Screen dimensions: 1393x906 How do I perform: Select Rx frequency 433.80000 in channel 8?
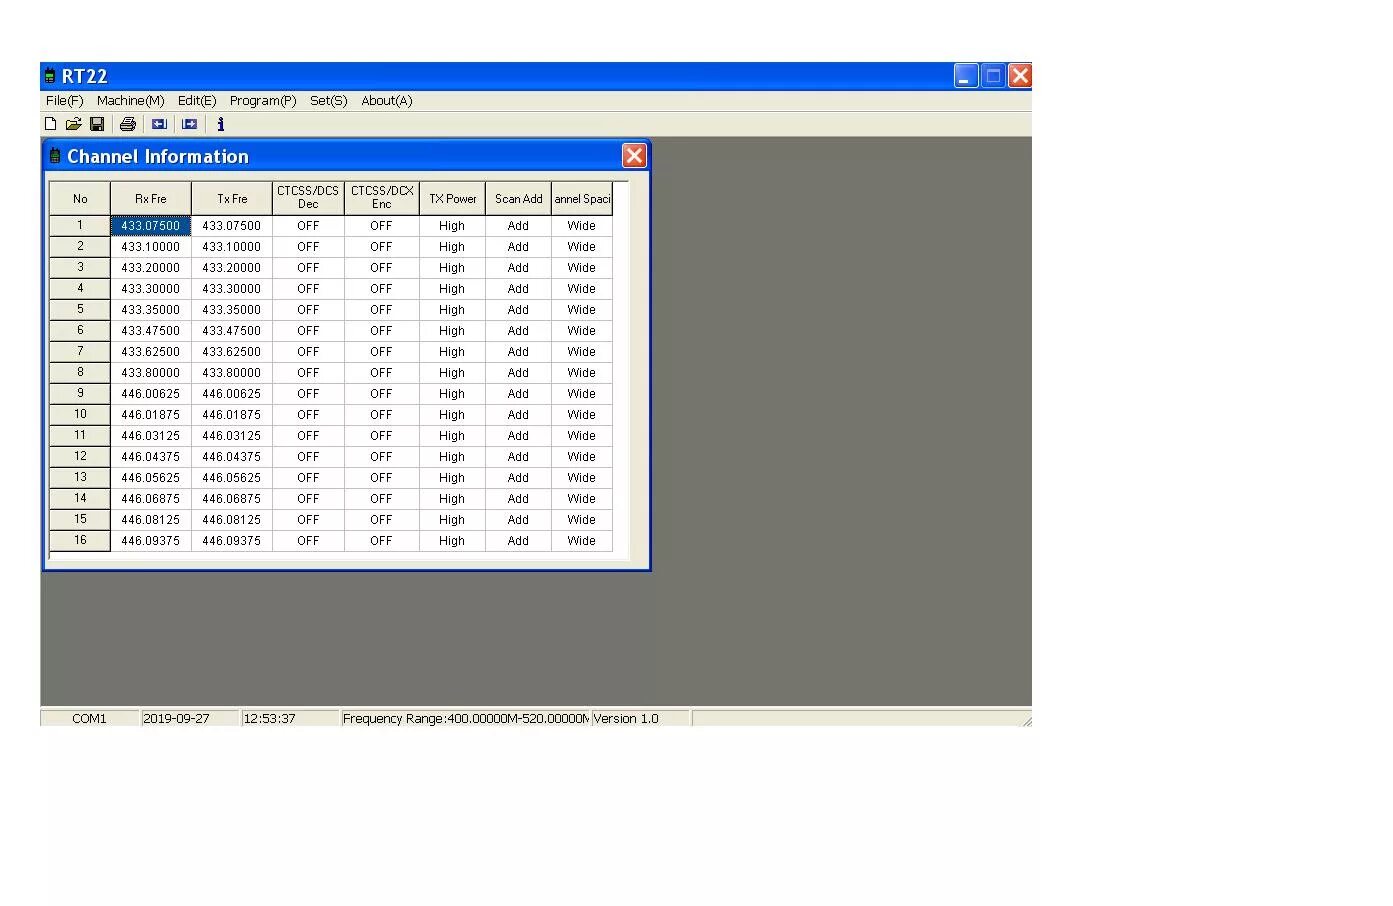[x=151, y=373]
